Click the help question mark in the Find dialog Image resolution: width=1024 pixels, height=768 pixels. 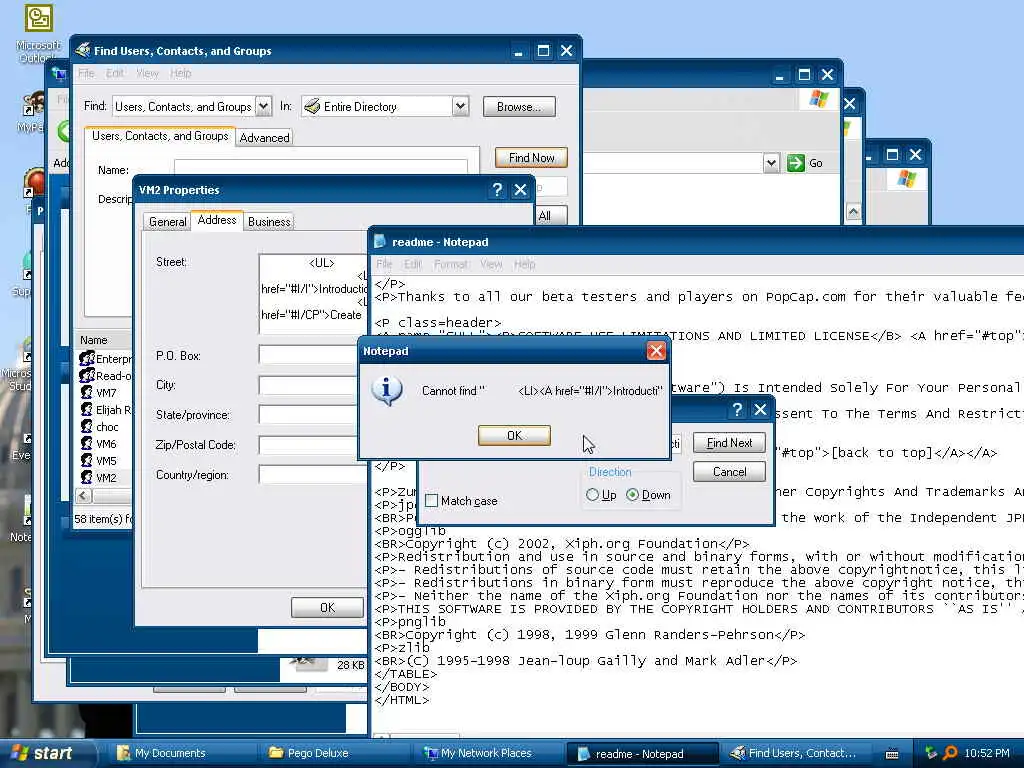737,409
